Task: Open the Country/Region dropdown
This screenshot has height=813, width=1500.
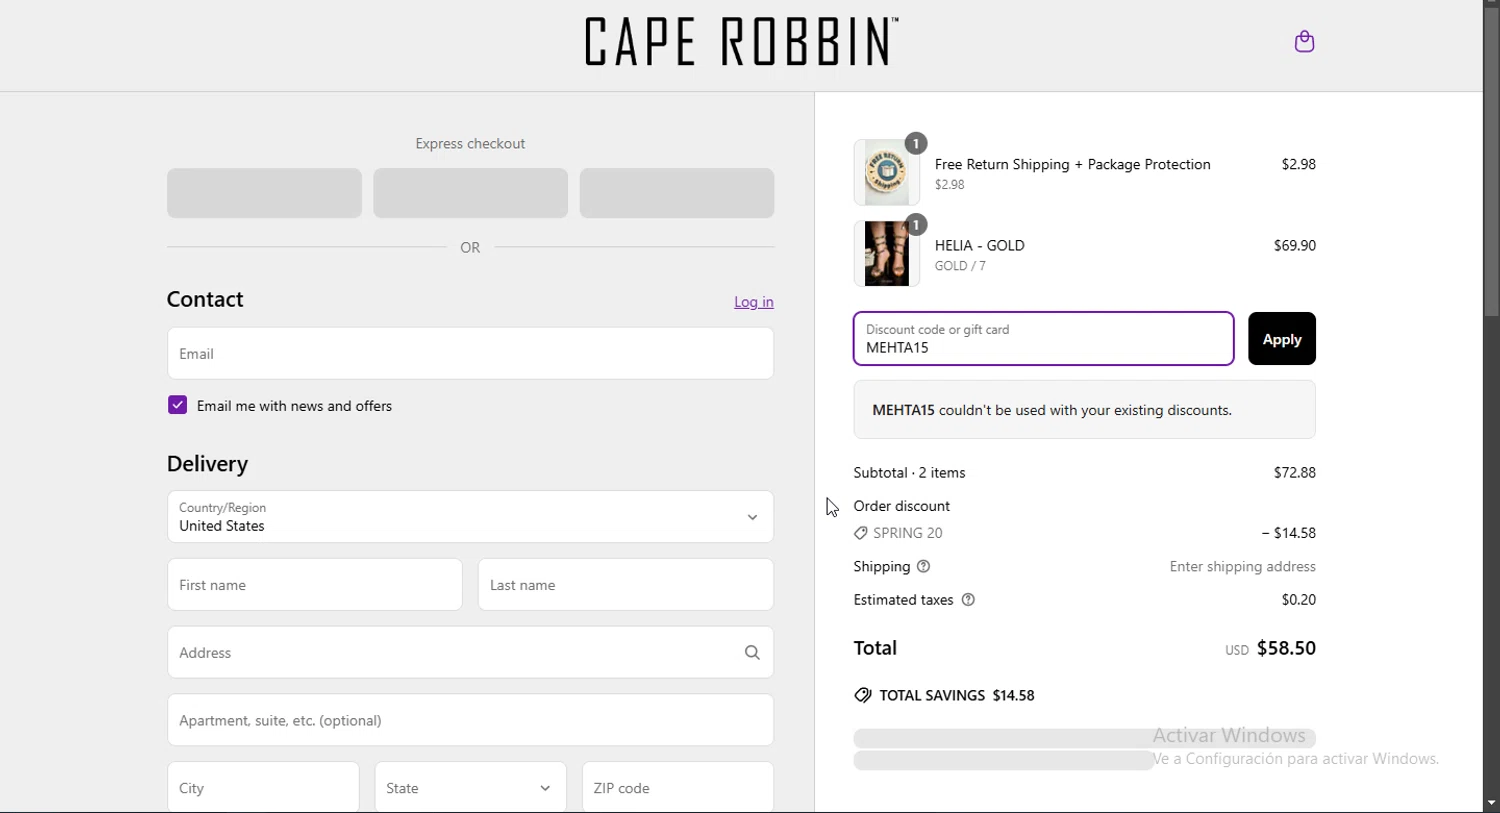Action: click(470, 517)
